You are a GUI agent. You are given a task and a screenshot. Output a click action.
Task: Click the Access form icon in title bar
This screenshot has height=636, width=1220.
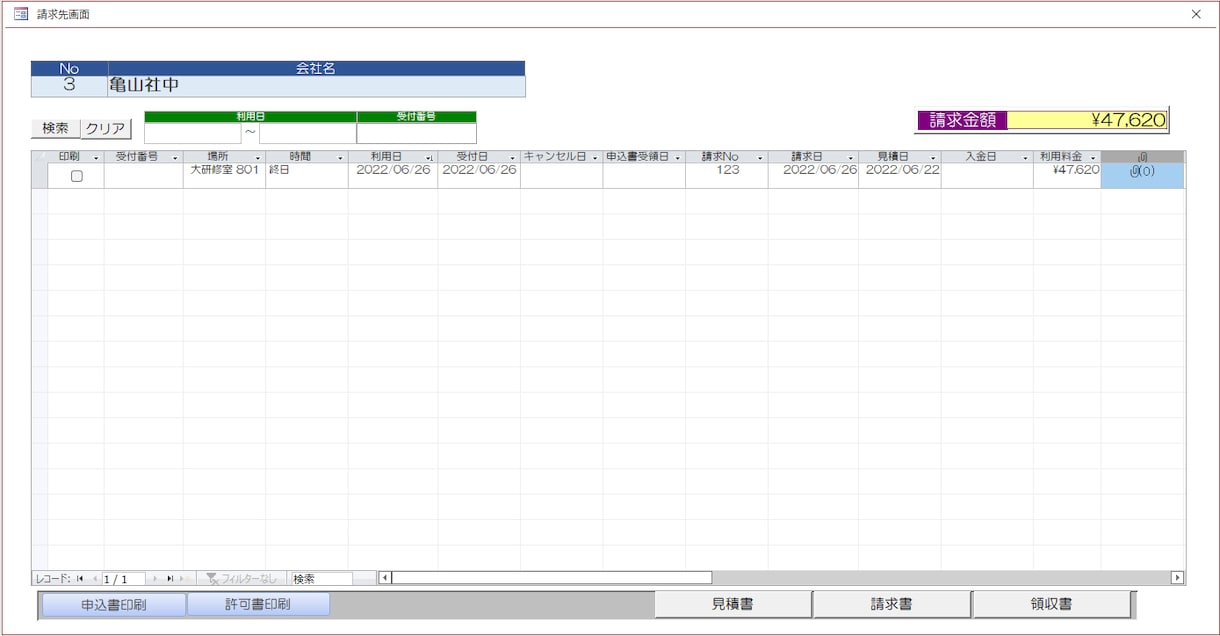[20, 14]
